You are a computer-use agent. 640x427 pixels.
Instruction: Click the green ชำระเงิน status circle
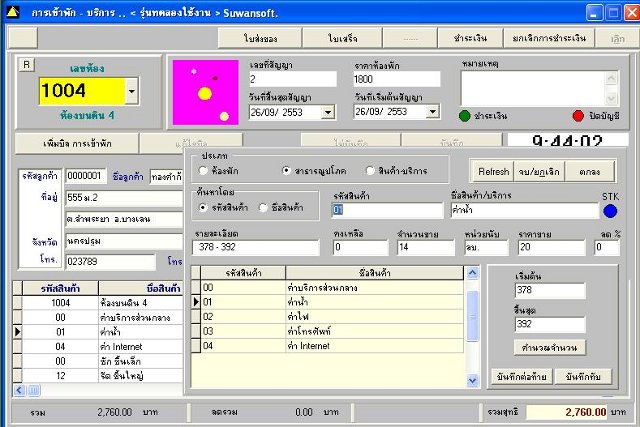(464, 116)
